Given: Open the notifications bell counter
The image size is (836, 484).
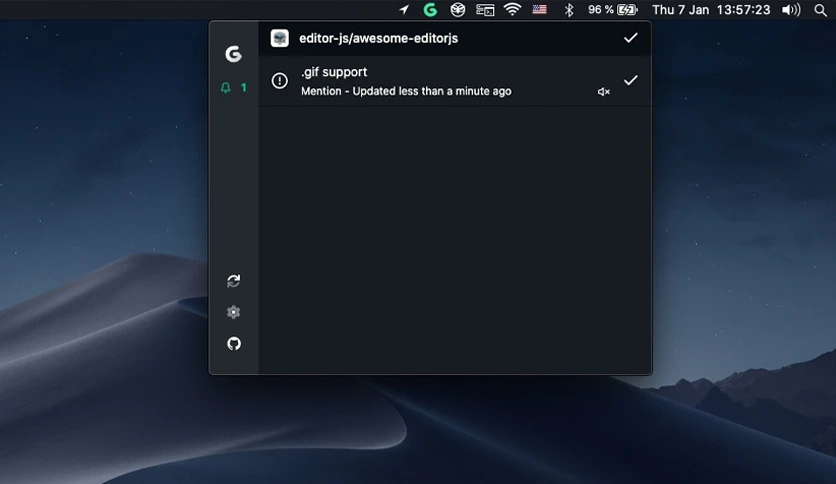Looking at the screenshot, I should point(234,87).
